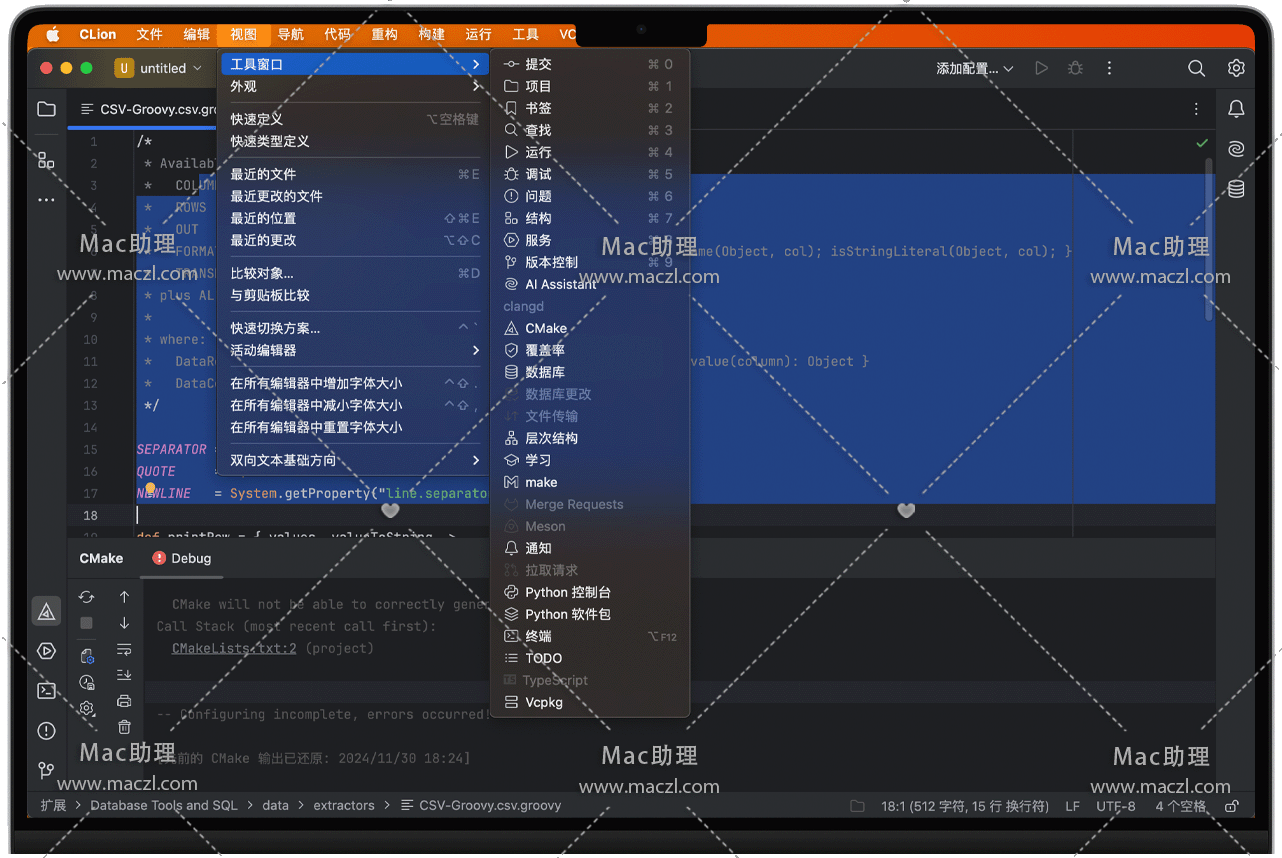Open the CMakeLists.txt:2 link
This screenshot has height=858, width=1282.
click(234, 648)
